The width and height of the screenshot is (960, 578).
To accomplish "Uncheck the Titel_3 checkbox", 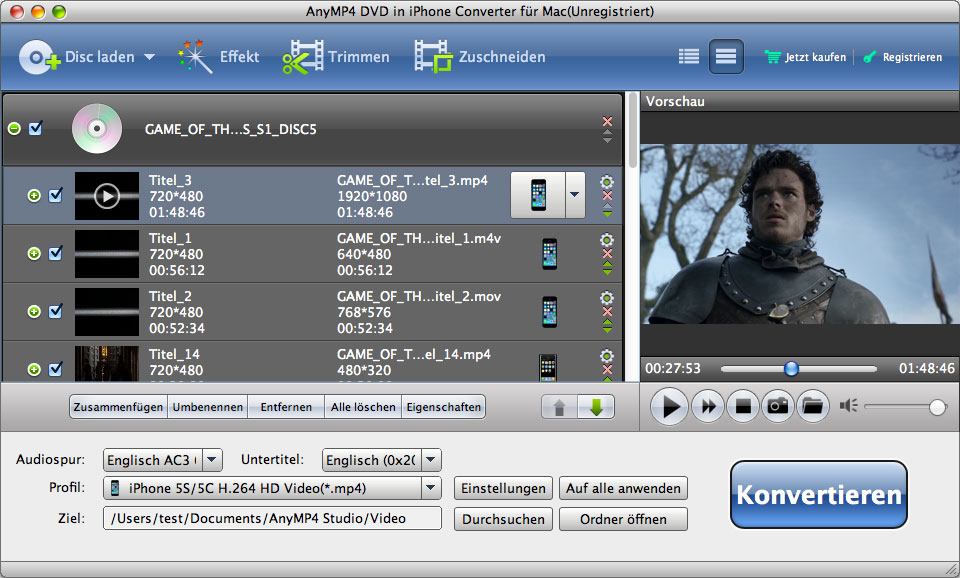I will click(56, 195).
